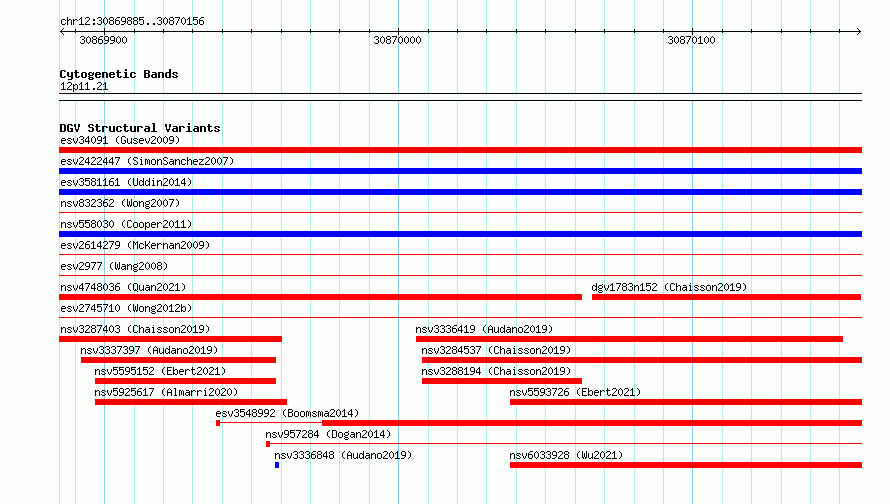Click the 30870000 ruler position label

(x=397, y=40)
